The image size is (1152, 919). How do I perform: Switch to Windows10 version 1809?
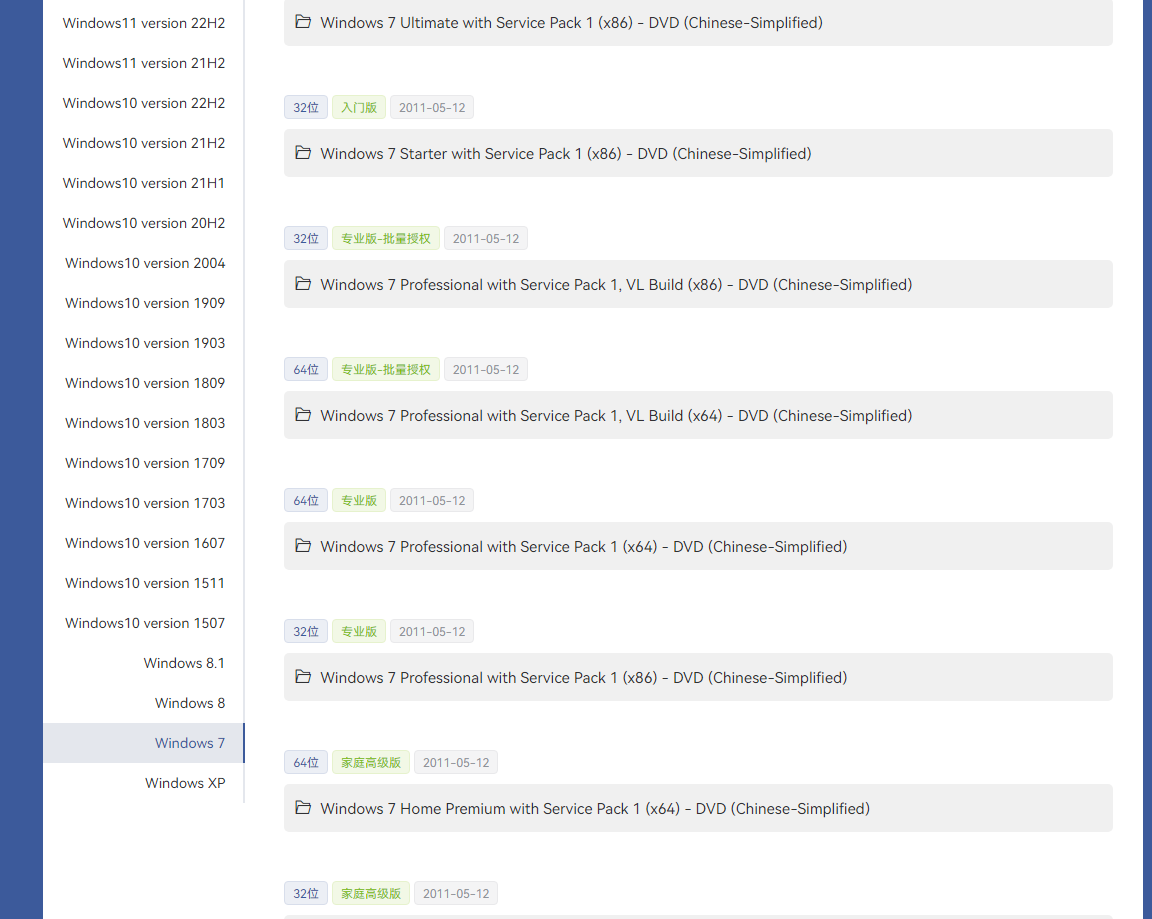(x=145, y=383)
